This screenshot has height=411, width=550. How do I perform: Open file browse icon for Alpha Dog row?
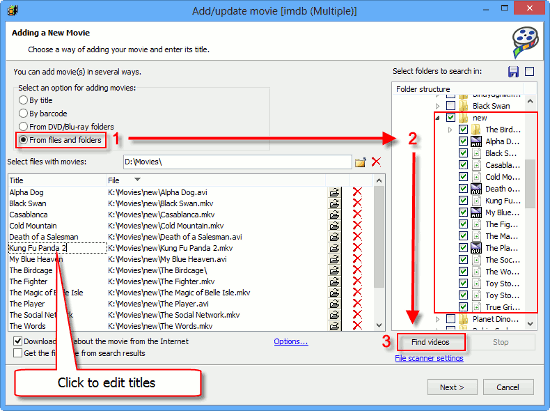tap(335, 192)
